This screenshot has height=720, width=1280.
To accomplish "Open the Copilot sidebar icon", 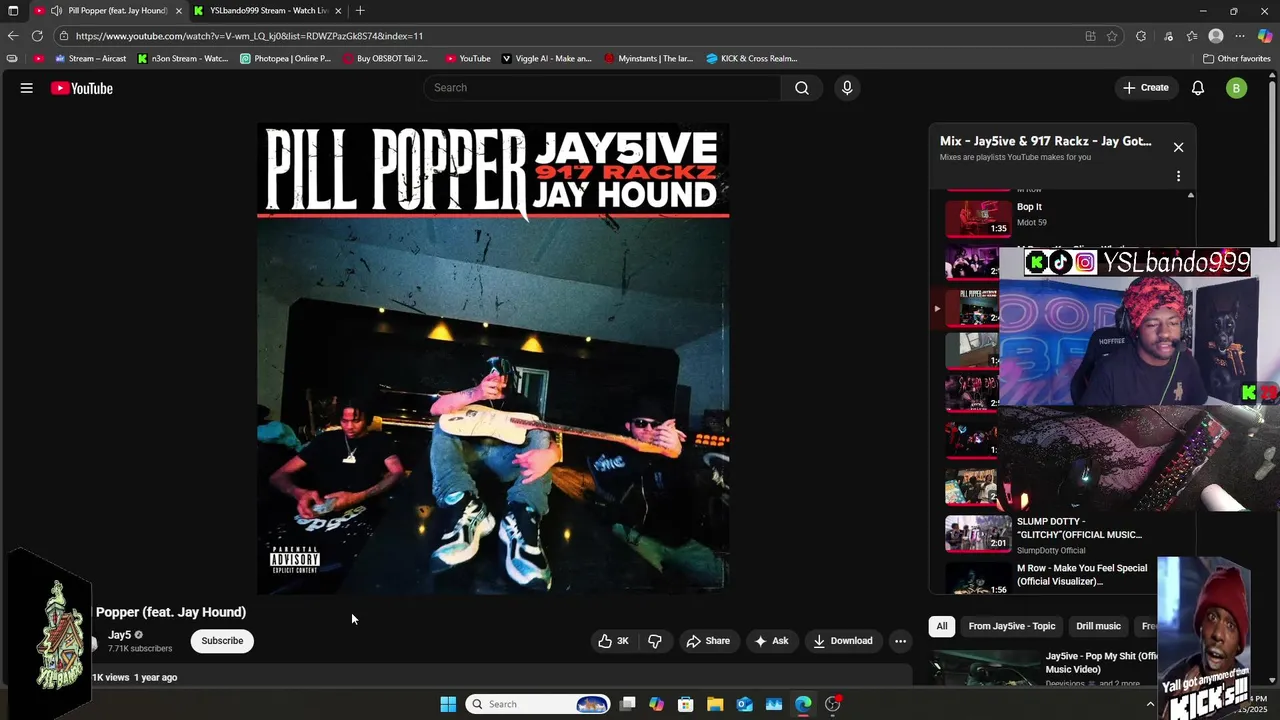I will pyautogui.click(x=1265, y=36).
